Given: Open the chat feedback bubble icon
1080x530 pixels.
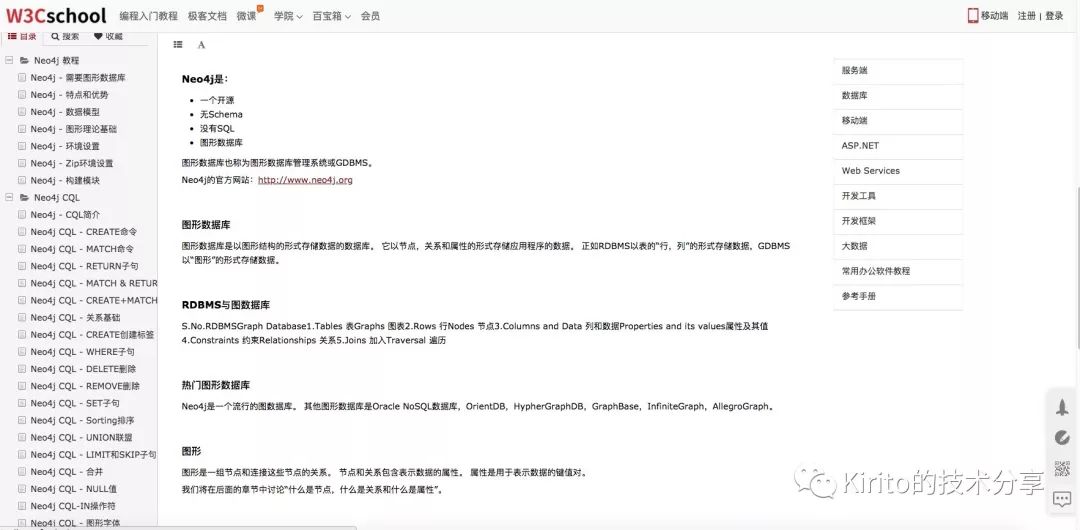Looking at the screenshot, I should (1062, 498).
